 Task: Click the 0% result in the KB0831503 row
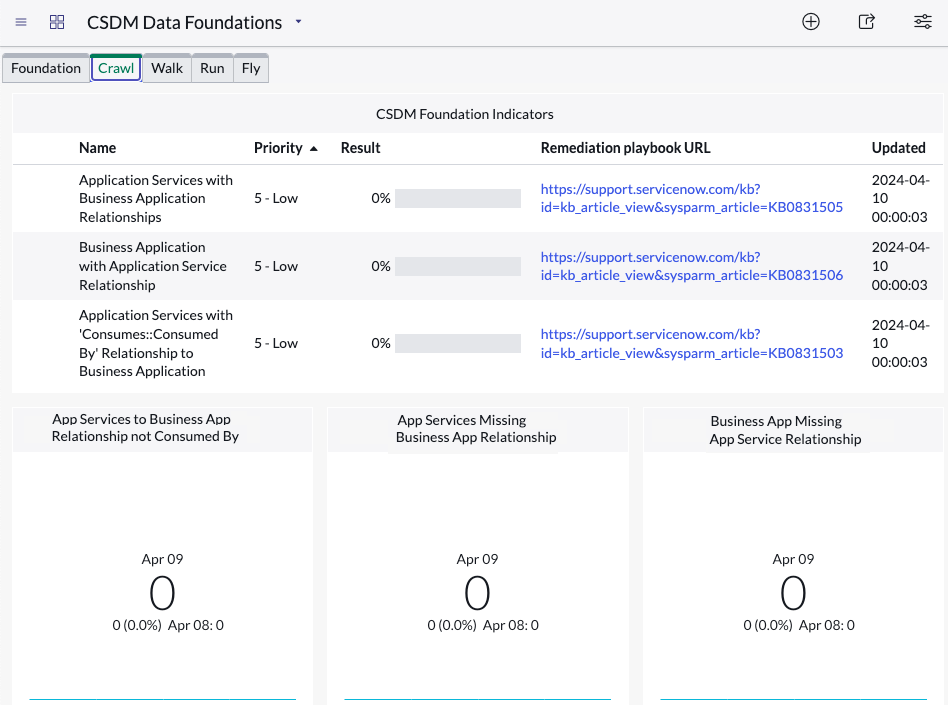tap(381, 343)
